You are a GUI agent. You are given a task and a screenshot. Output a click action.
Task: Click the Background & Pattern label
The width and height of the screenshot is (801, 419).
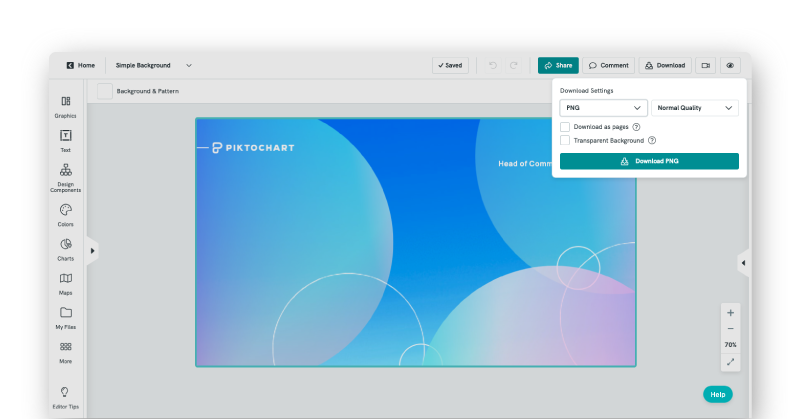148,91
